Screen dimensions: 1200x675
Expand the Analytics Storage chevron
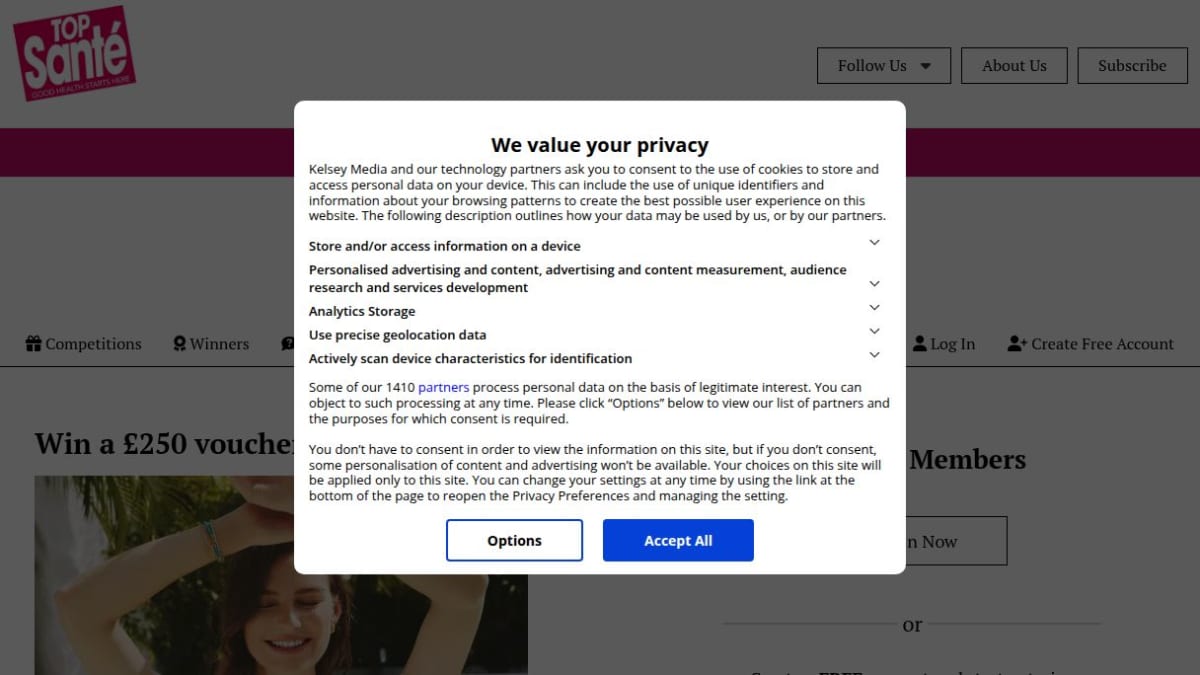click(x=874, y=308)
